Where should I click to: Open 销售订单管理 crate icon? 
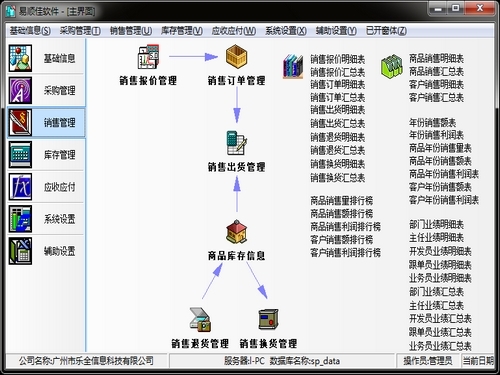[236, 57]
